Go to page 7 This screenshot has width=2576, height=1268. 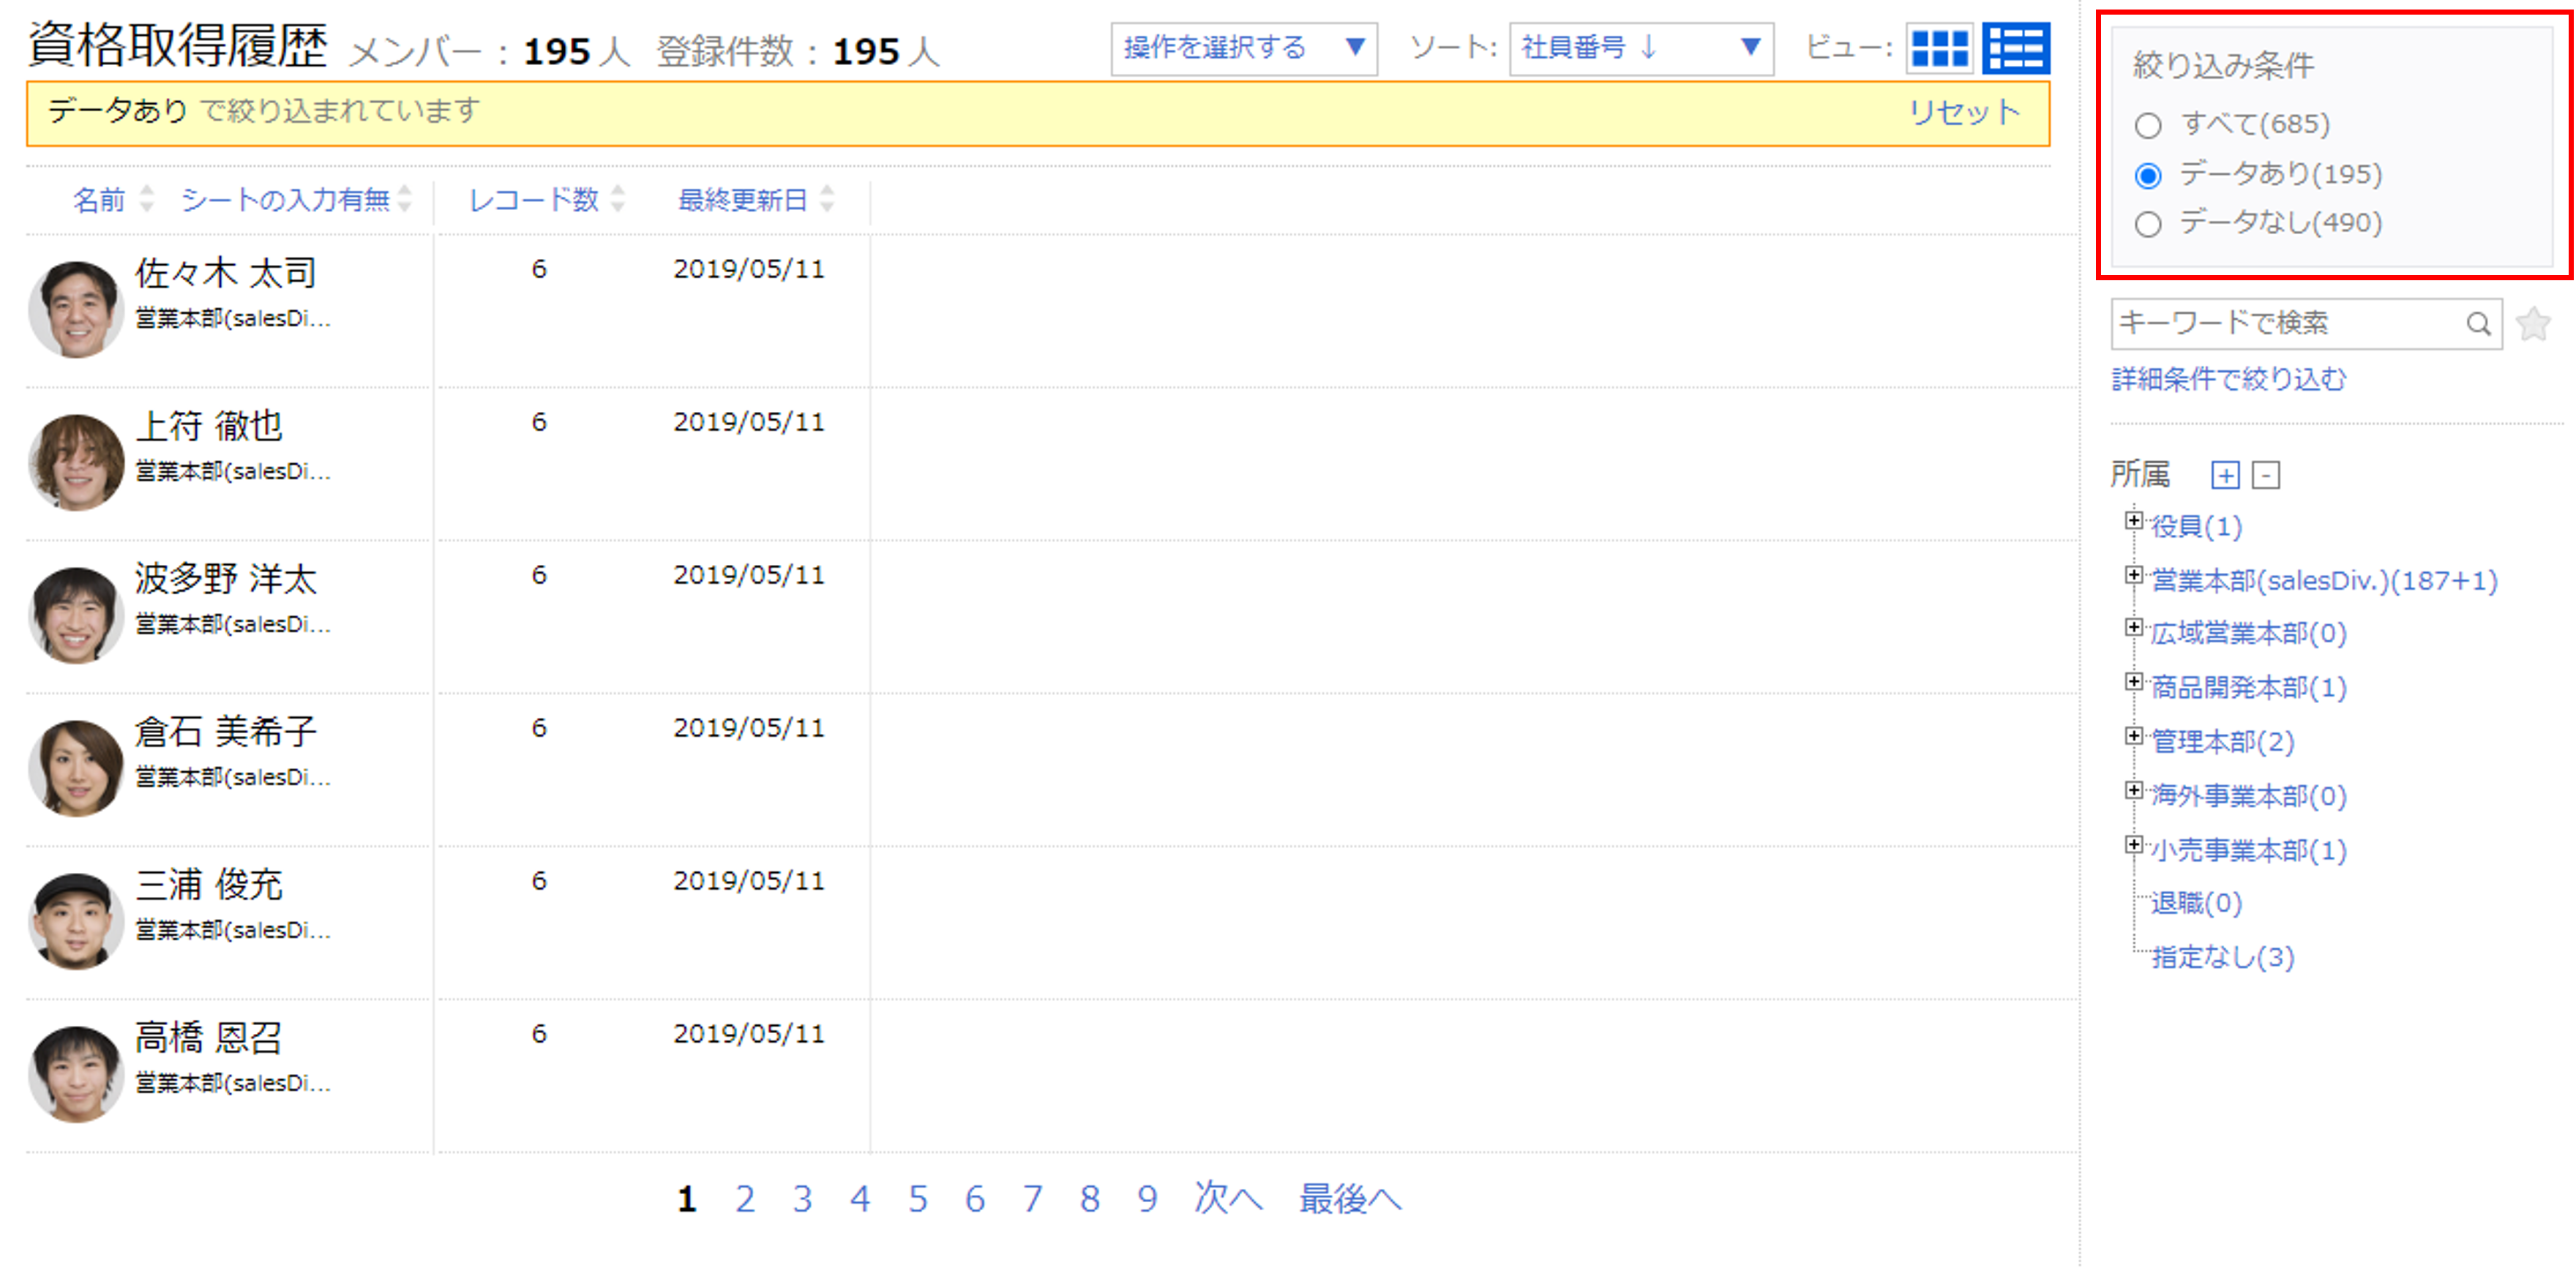click(1033, 1198)
